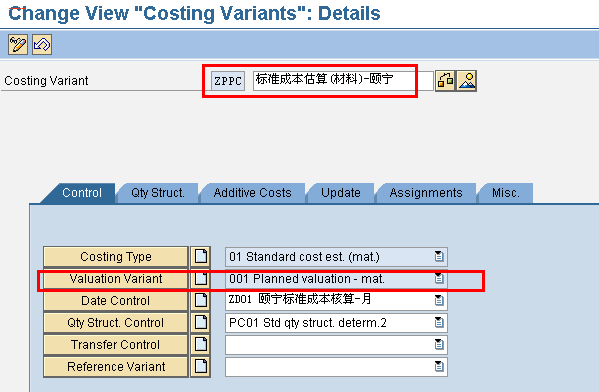Image resolution: width=599 pixels, height=392 pixels.
Task: Open the hierarchy icon beside costing variant name
Action: click(445, 81)
